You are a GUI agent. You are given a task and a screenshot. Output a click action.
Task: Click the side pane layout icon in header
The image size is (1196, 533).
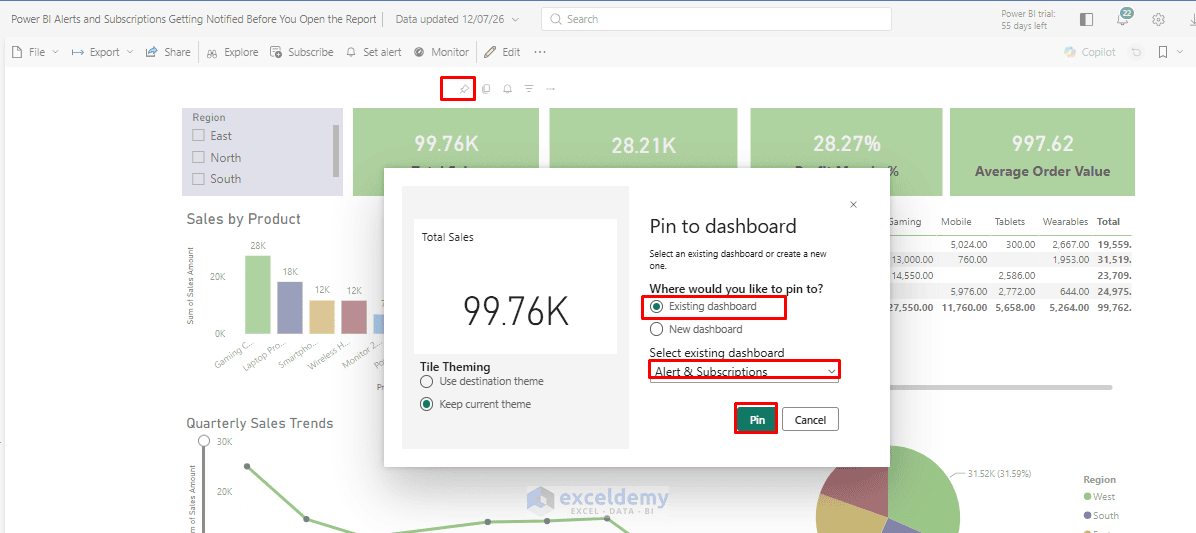pos(1087,19)
